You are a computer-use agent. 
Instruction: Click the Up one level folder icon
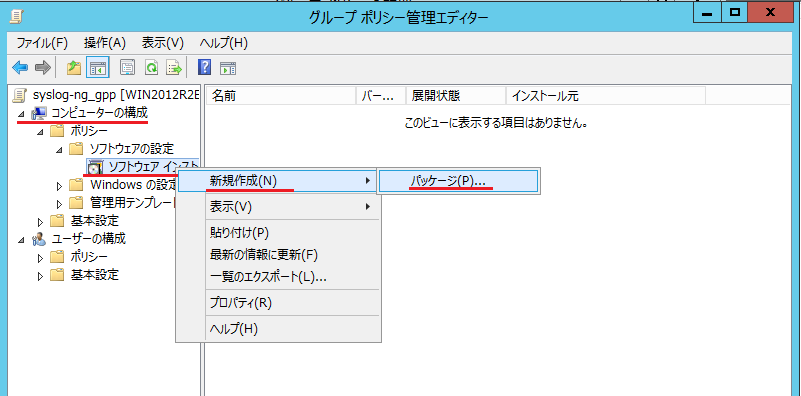[75, 67]
